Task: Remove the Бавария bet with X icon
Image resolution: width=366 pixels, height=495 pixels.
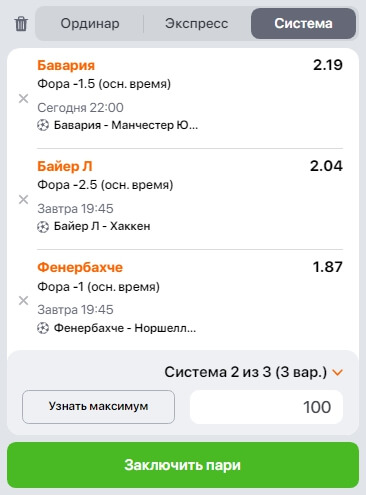Action: pyautogui.click(x=23, y=98)
